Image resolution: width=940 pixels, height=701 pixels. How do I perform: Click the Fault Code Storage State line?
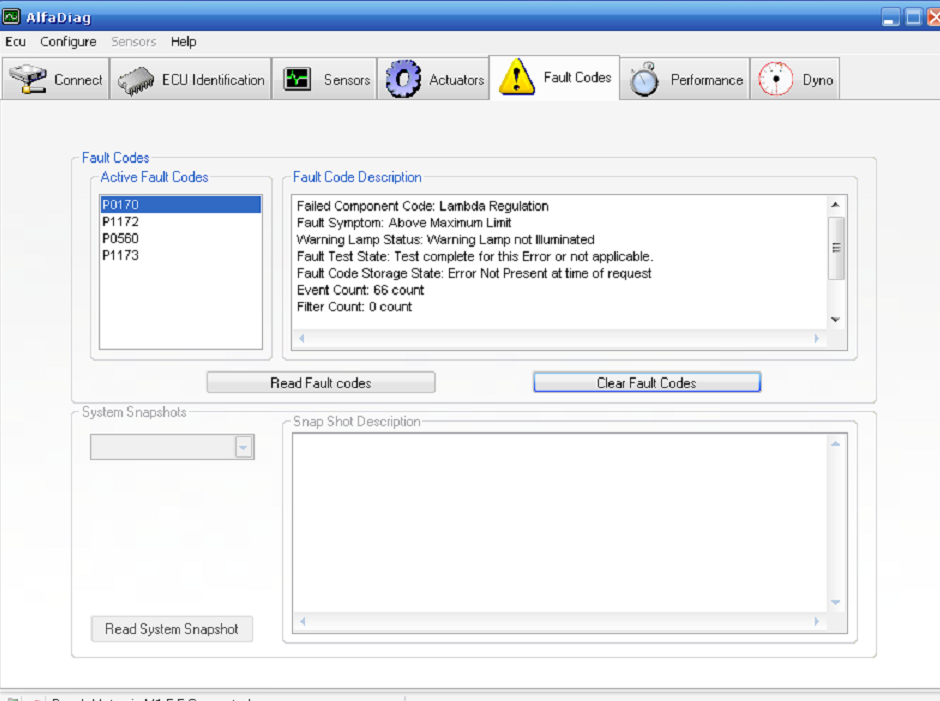click(474, 273)
